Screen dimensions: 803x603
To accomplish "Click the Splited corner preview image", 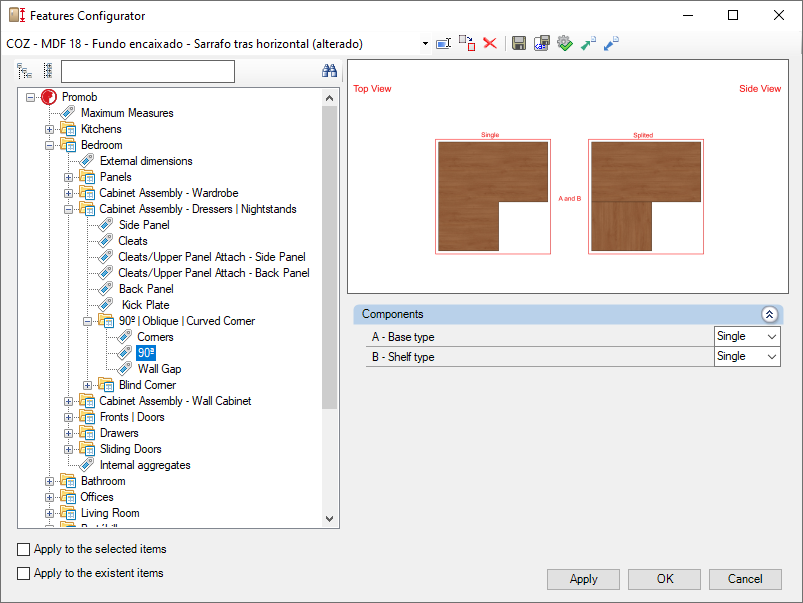I will tap(646, 196).
